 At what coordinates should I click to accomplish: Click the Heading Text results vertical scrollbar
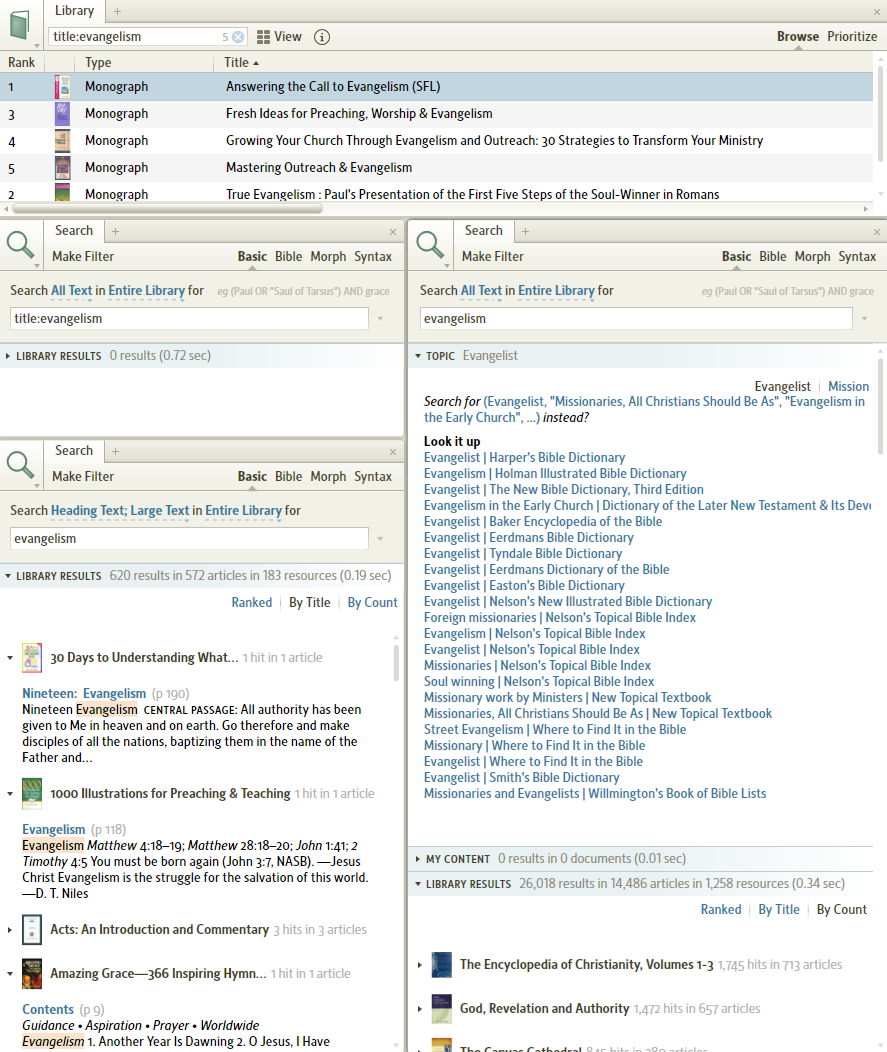coord(396,663)
